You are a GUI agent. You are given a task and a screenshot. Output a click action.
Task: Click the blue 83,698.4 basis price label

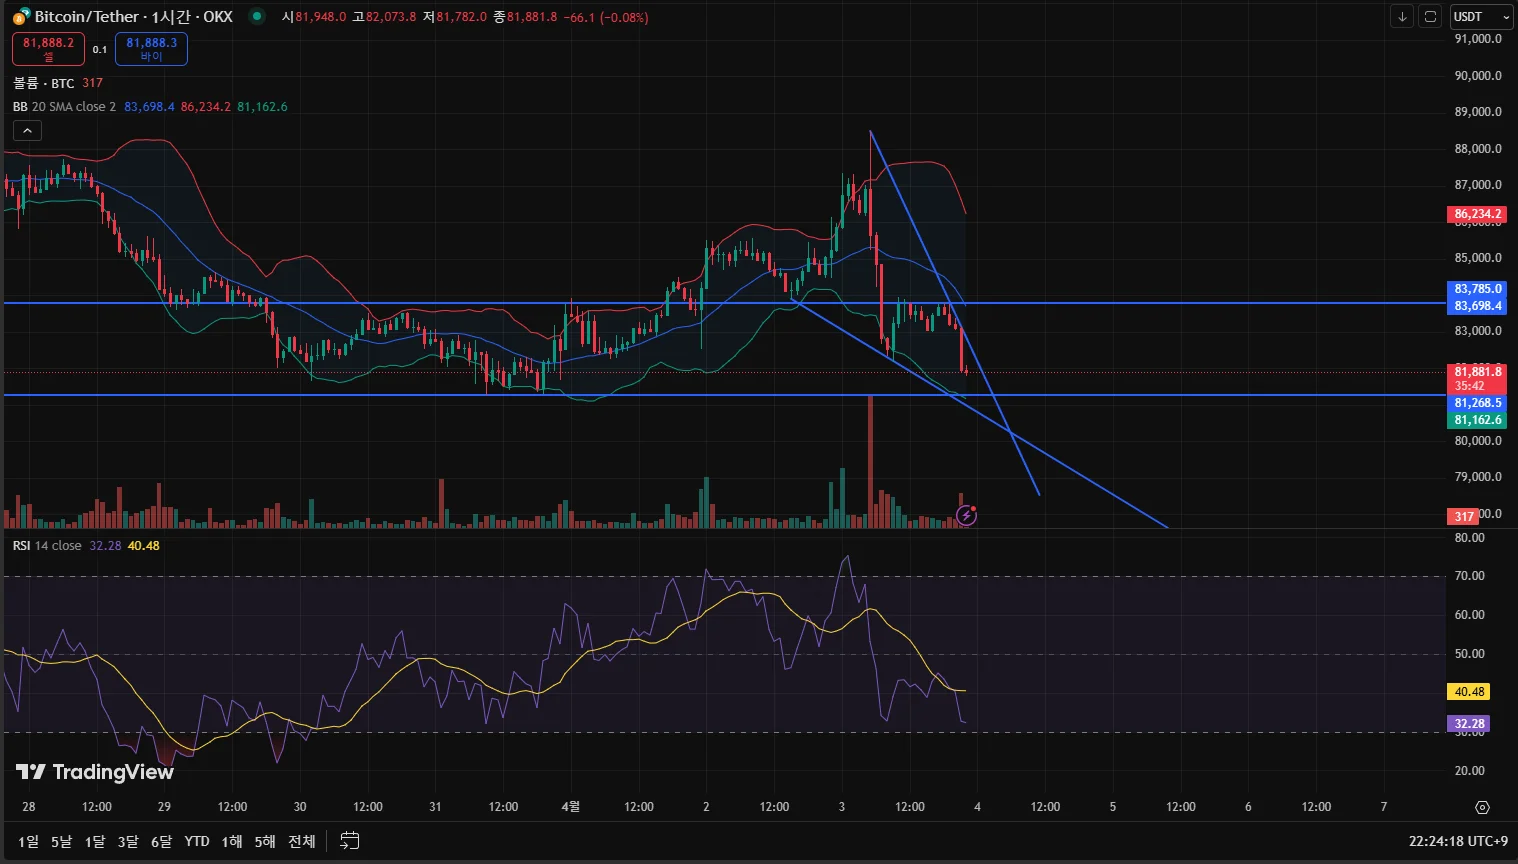pyautogui.click(x=1477, y=306)
